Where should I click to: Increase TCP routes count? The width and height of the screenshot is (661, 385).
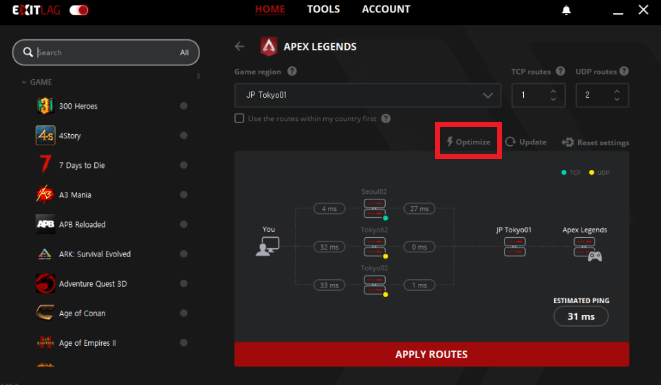pos(553,91)
